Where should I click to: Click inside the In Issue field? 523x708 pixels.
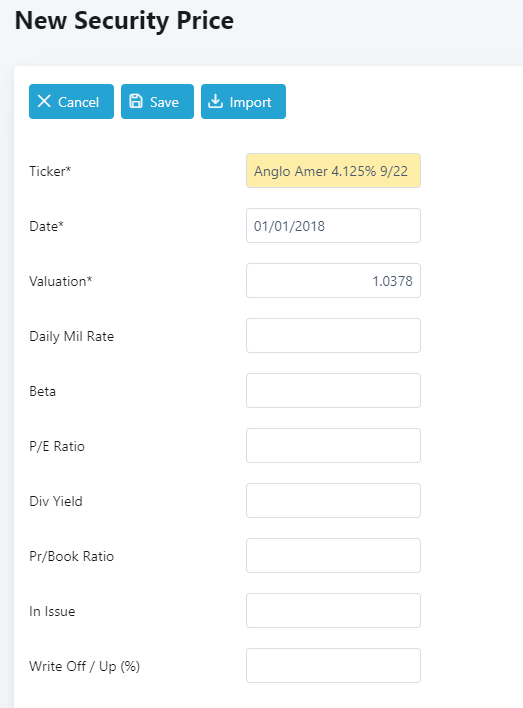point(333,611)
